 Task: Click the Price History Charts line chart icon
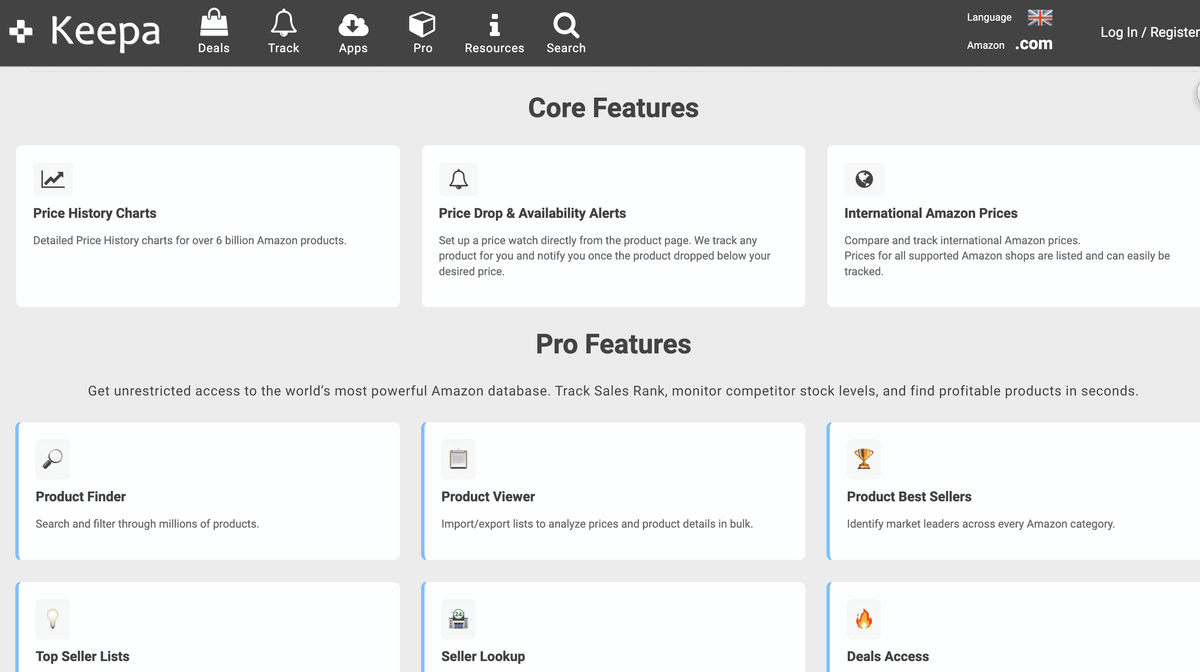tap(53, 179)
